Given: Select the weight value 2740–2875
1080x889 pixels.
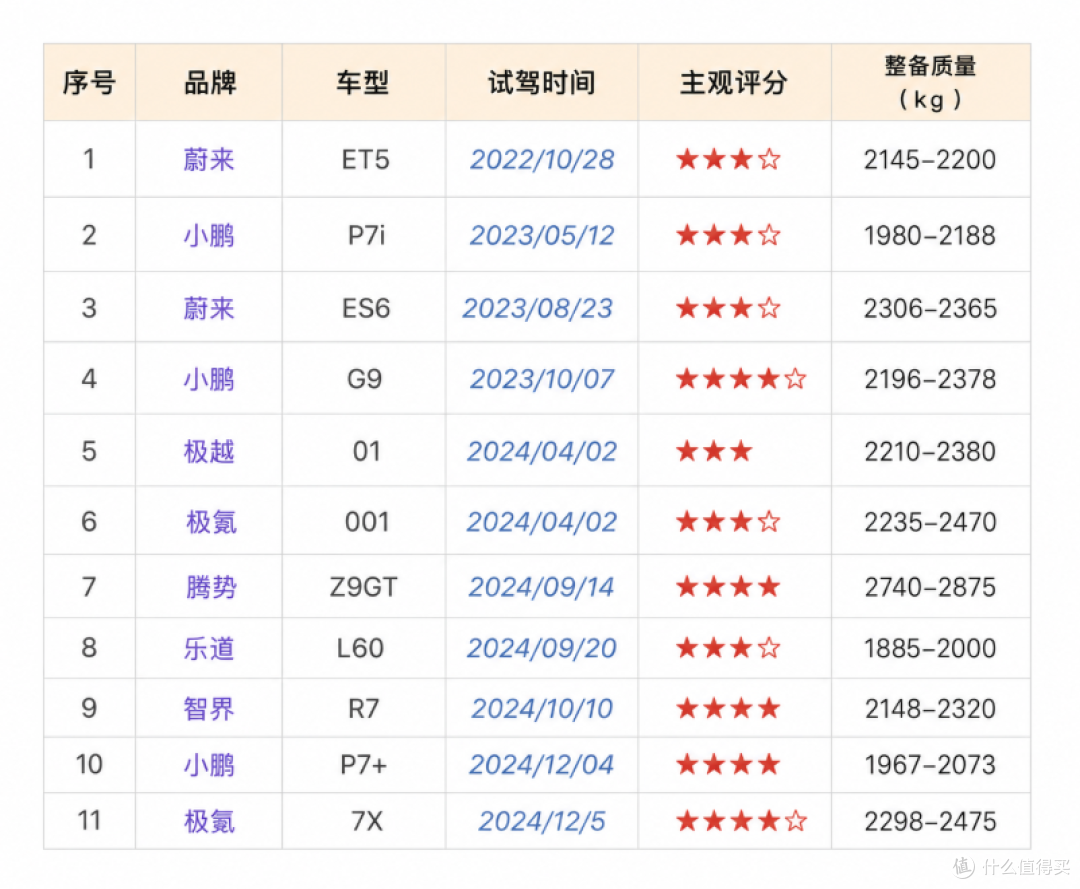Looking at the screenshot, I should click(930, 587).
